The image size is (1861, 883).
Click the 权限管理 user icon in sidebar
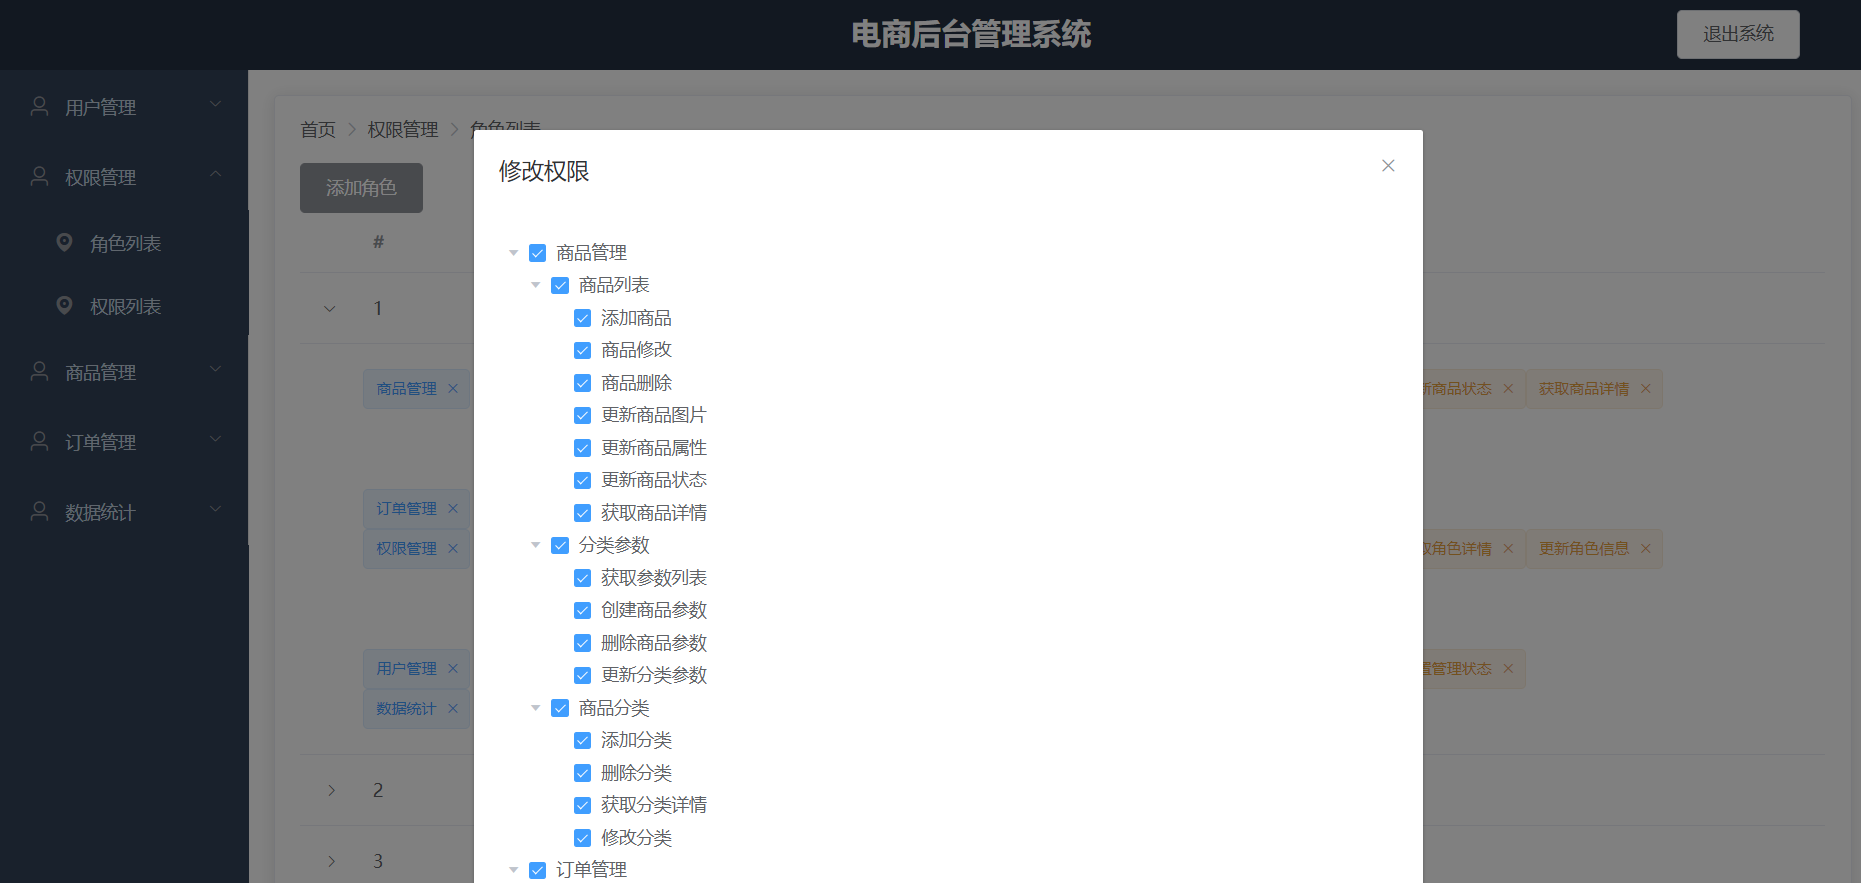click(x=40, y=176)
